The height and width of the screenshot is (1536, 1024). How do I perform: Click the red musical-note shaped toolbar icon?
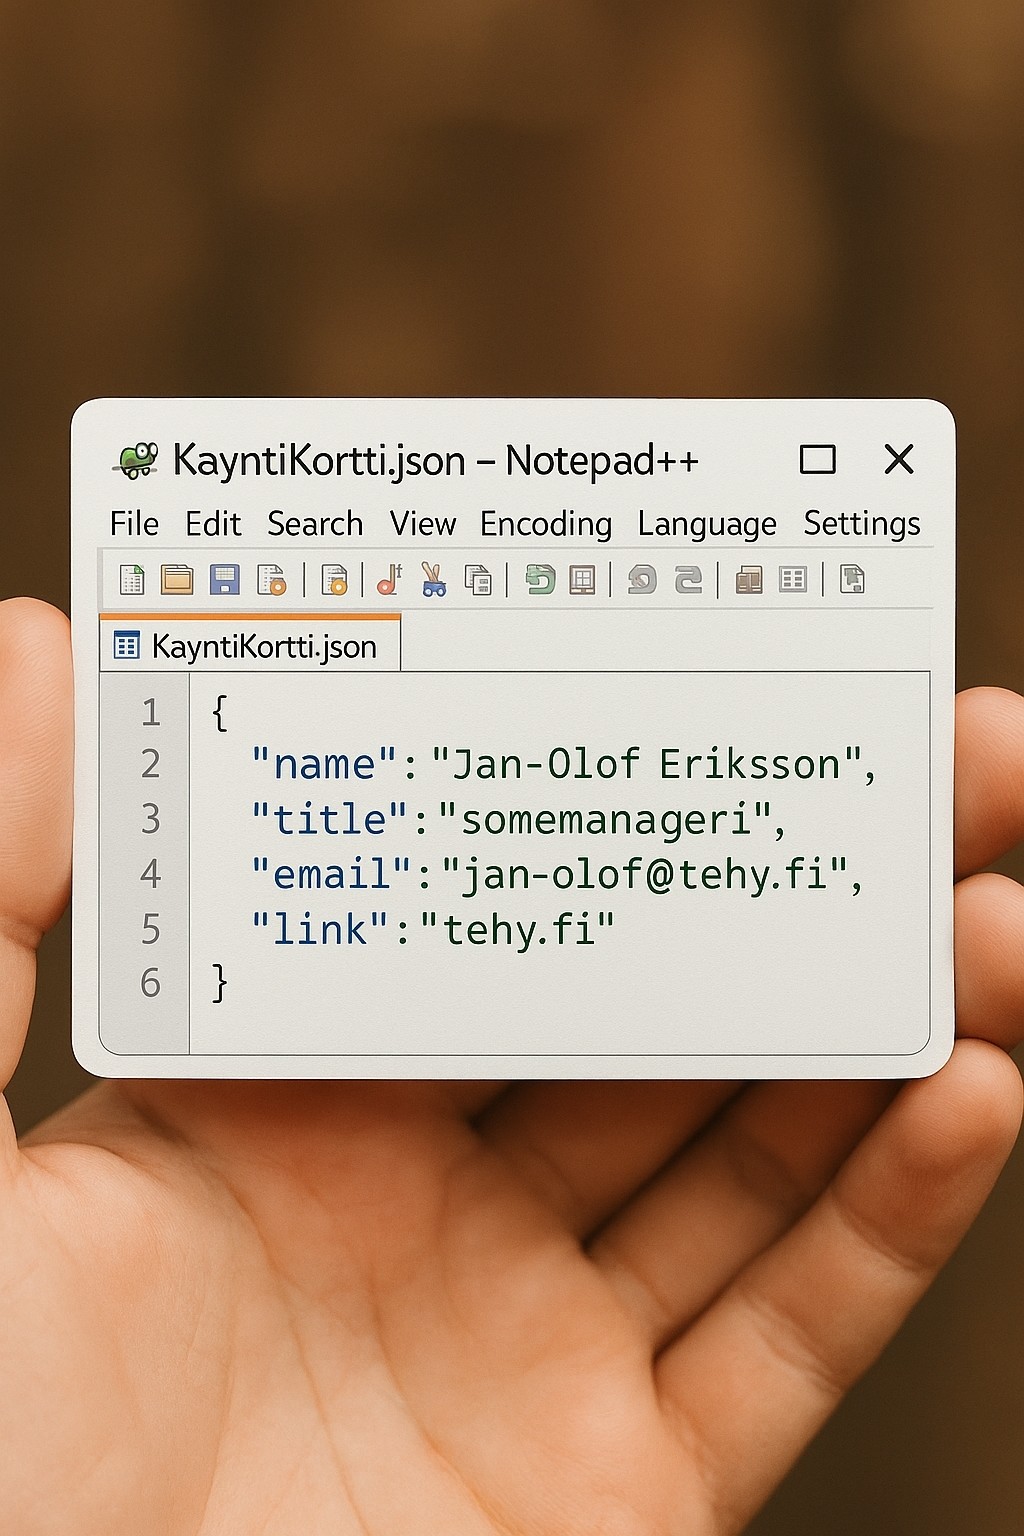[389, 578]
